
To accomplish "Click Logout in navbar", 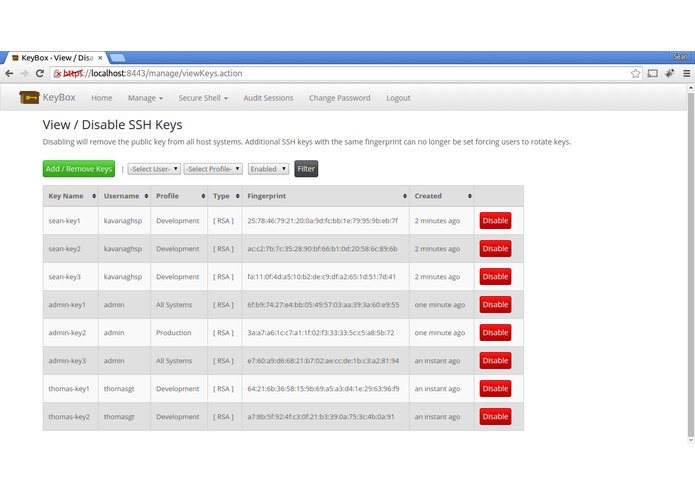I will [398, 98].
